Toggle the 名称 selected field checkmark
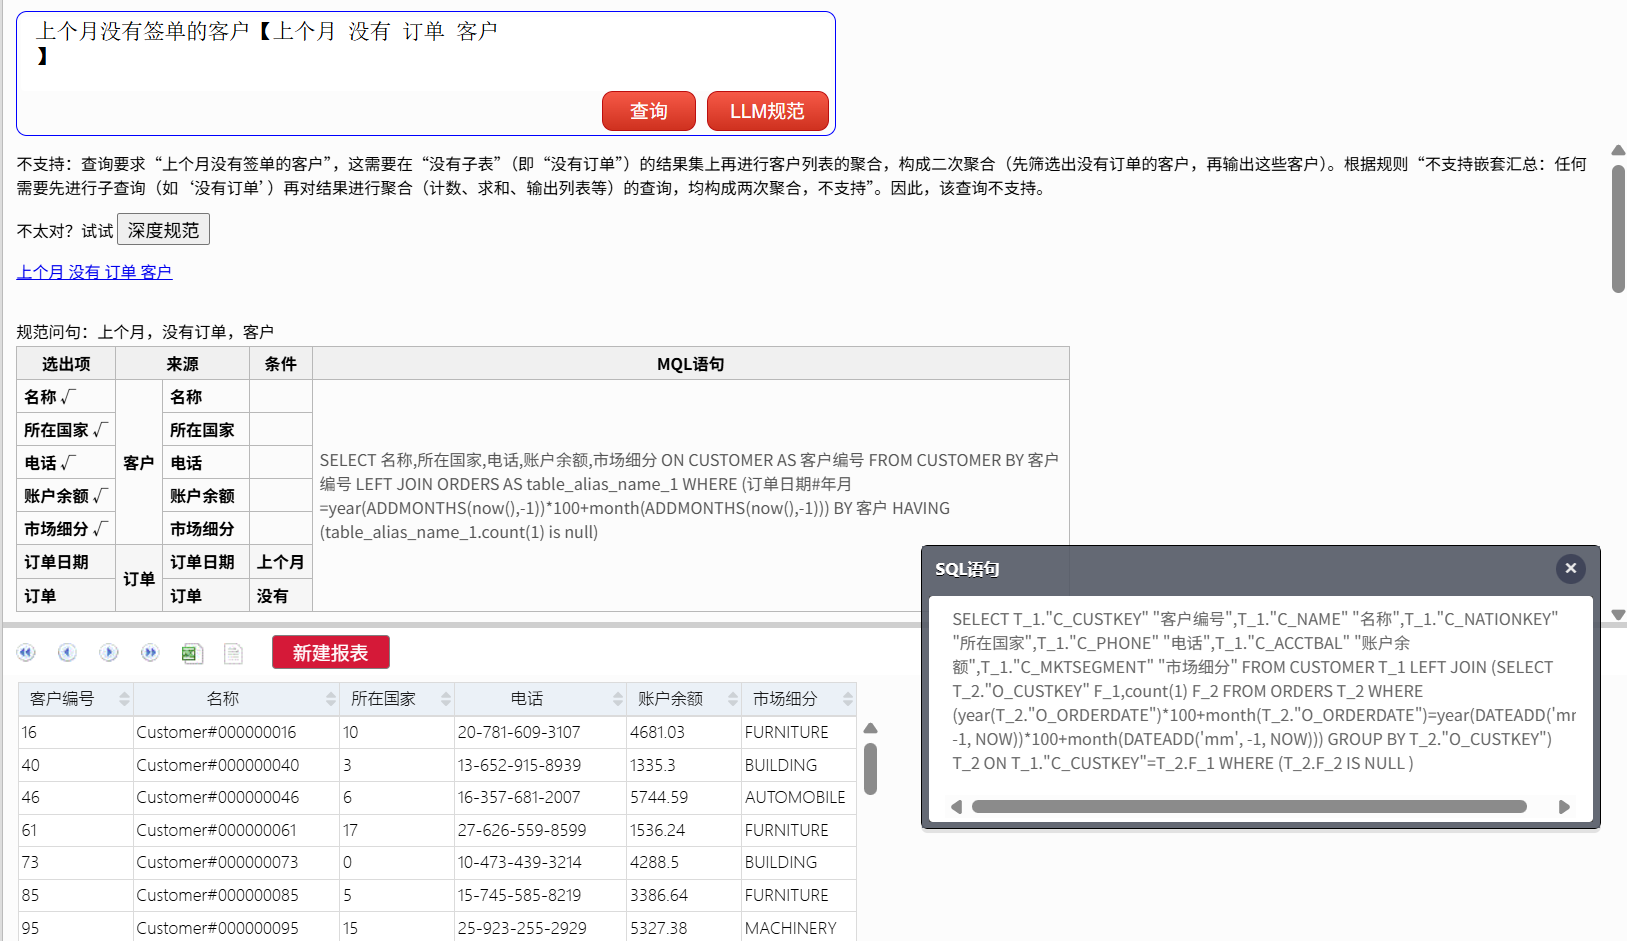 (x=68, y=397)
